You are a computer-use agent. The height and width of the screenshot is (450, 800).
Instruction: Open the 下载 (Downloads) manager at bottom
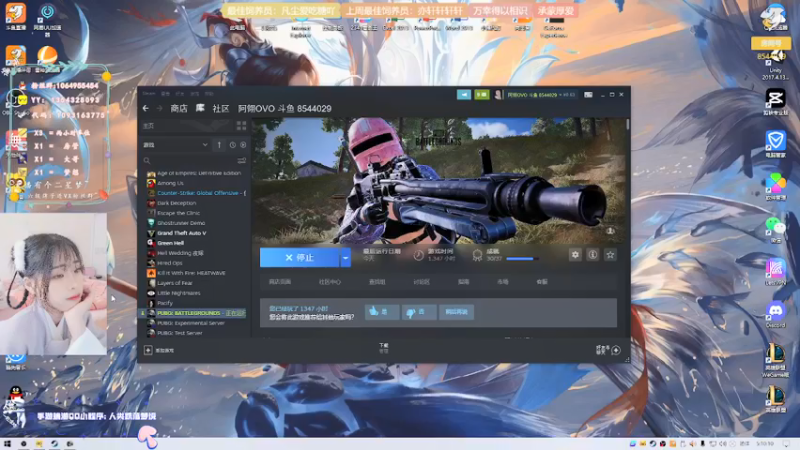pos(384,348)
